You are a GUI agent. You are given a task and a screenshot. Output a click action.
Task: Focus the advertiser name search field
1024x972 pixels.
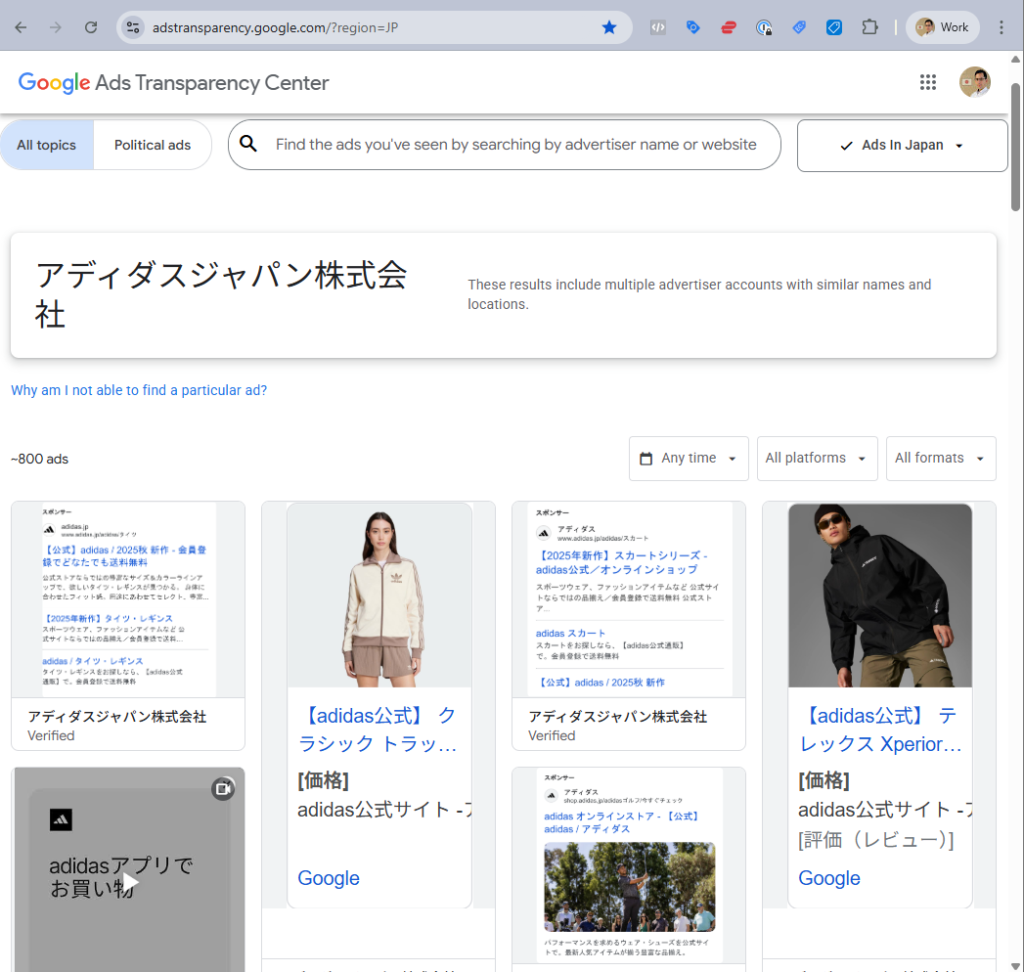(x=516, y=145)
